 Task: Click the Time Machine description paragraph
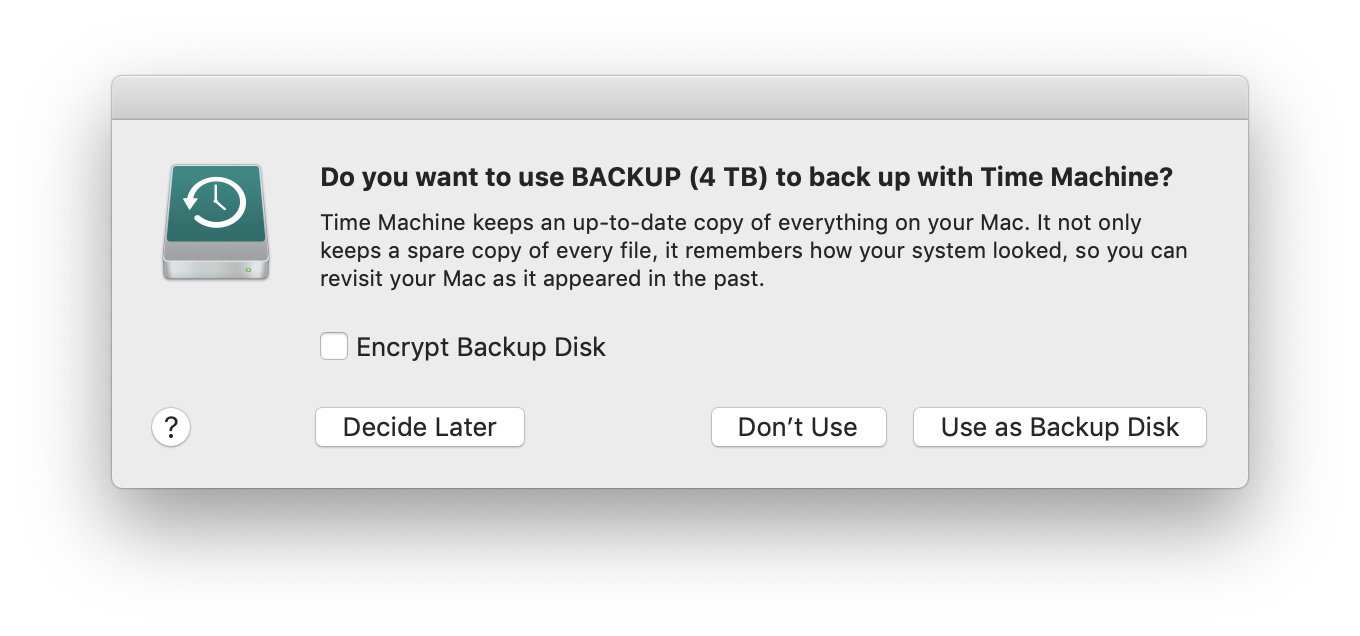(750, 250)
